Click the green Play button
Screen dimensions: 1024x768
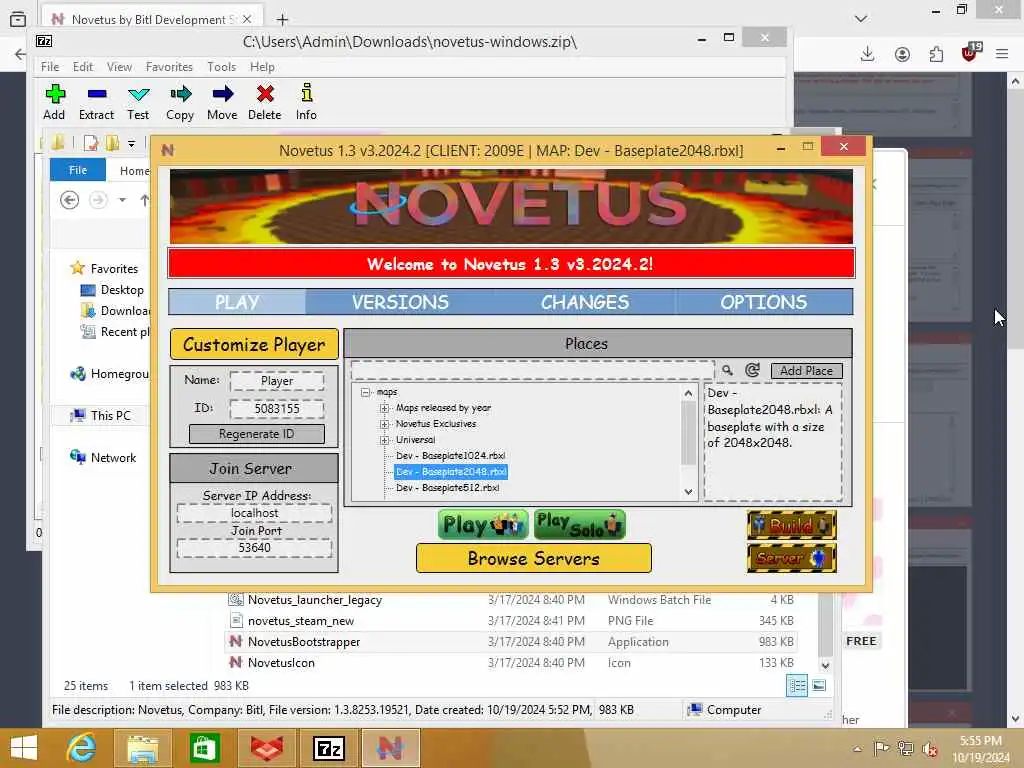pyautogui.click(x=483, y=525)
